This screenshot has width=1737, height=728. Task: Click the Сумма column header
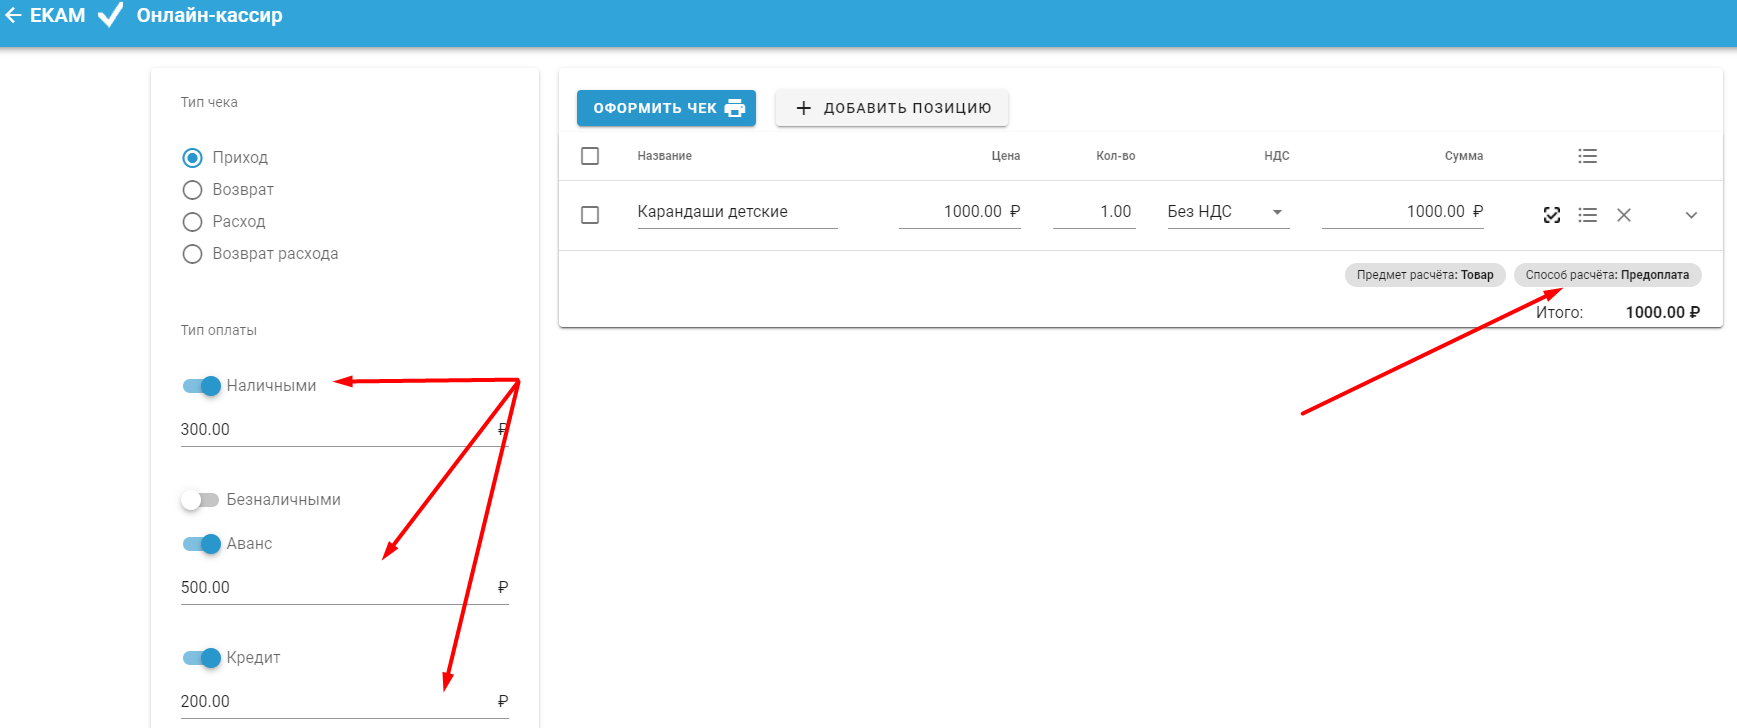[x=1464, y=156]
